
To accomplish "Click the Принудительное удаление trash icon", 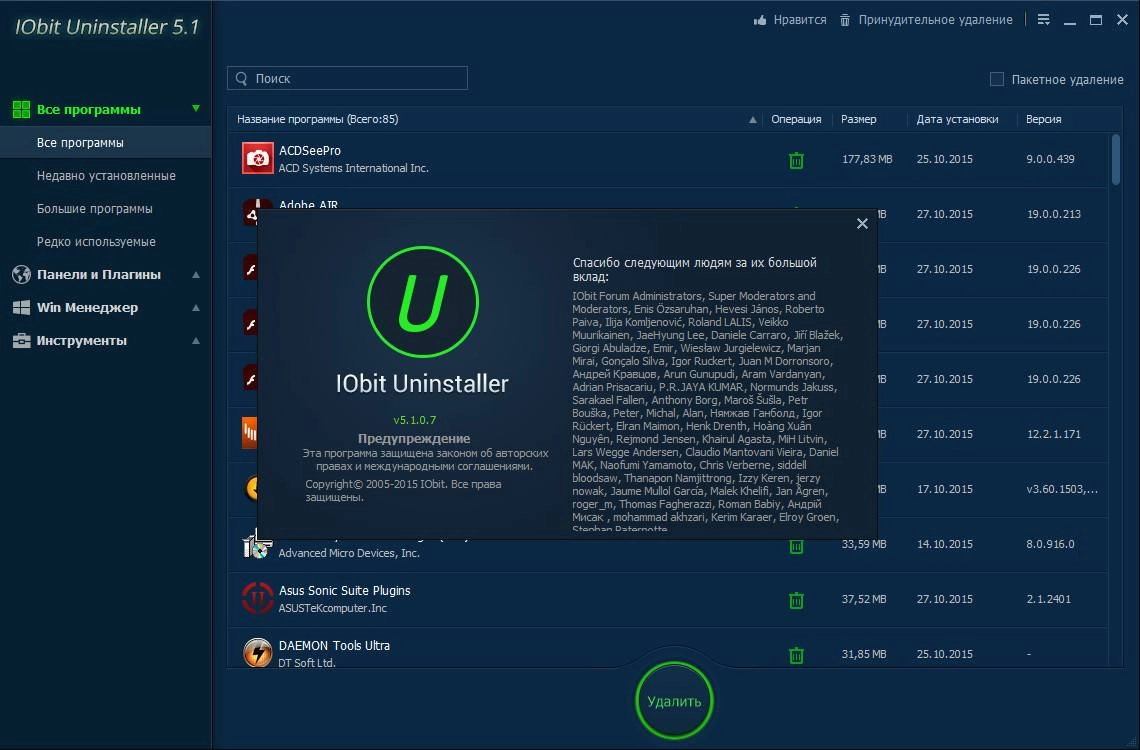I will [x=845, y=20].
